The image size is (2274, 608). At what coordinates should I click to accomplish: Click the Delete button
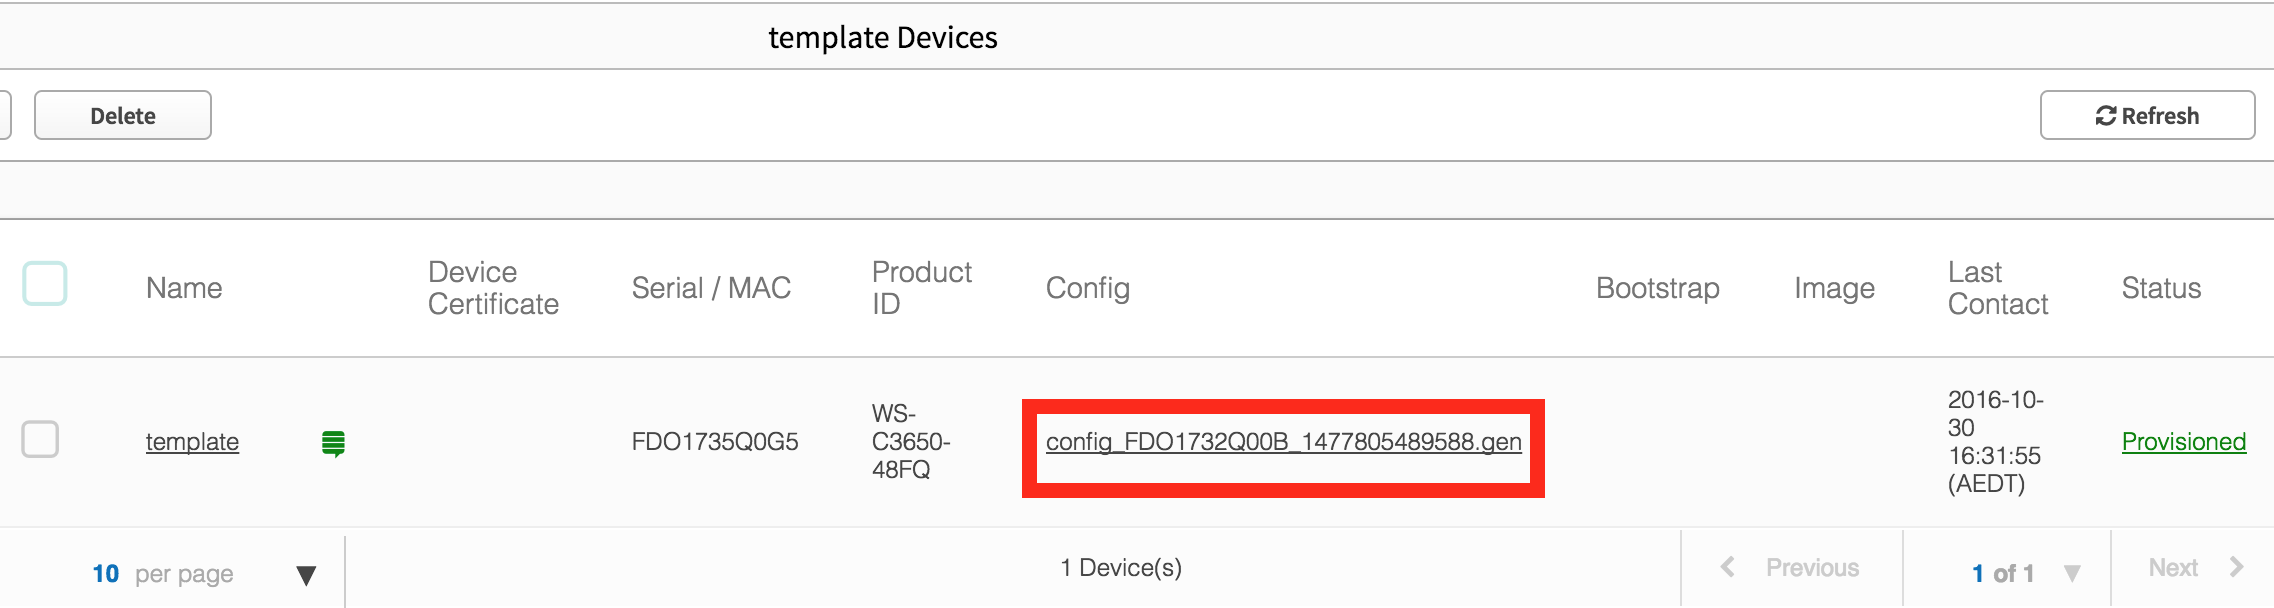(x=123, y=115)
